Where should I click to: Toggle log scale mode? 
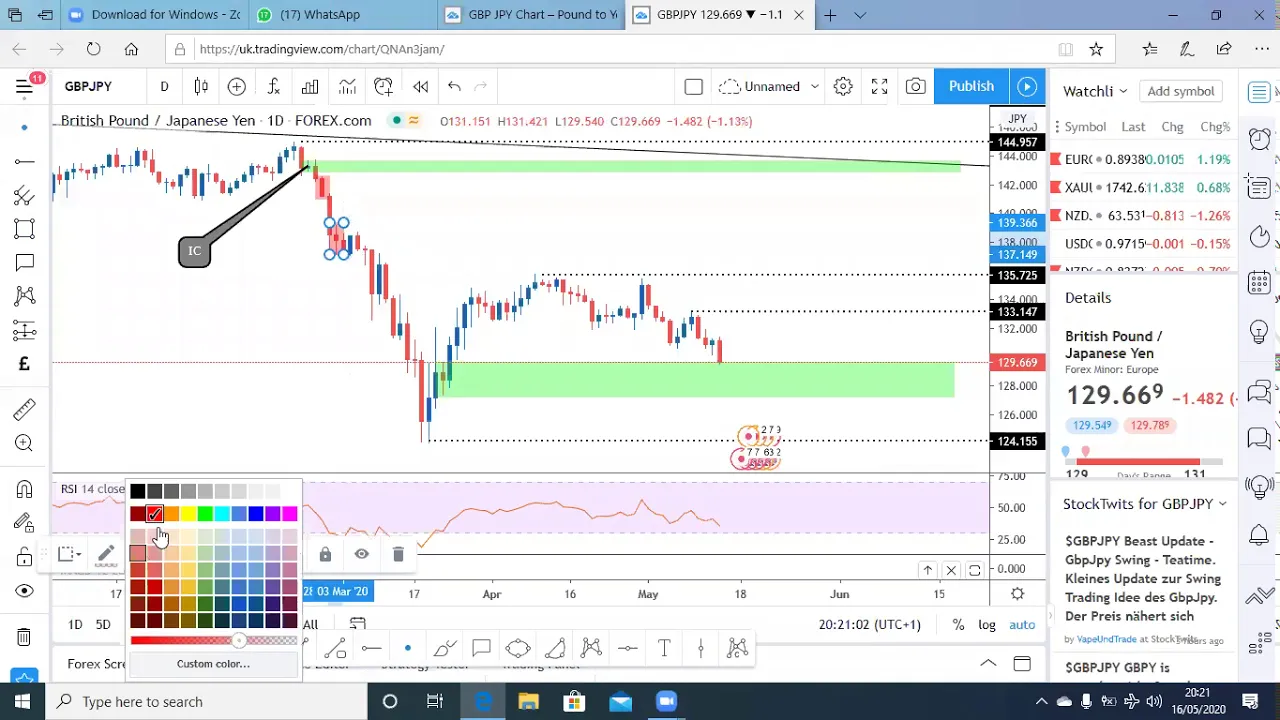(987, 625)
